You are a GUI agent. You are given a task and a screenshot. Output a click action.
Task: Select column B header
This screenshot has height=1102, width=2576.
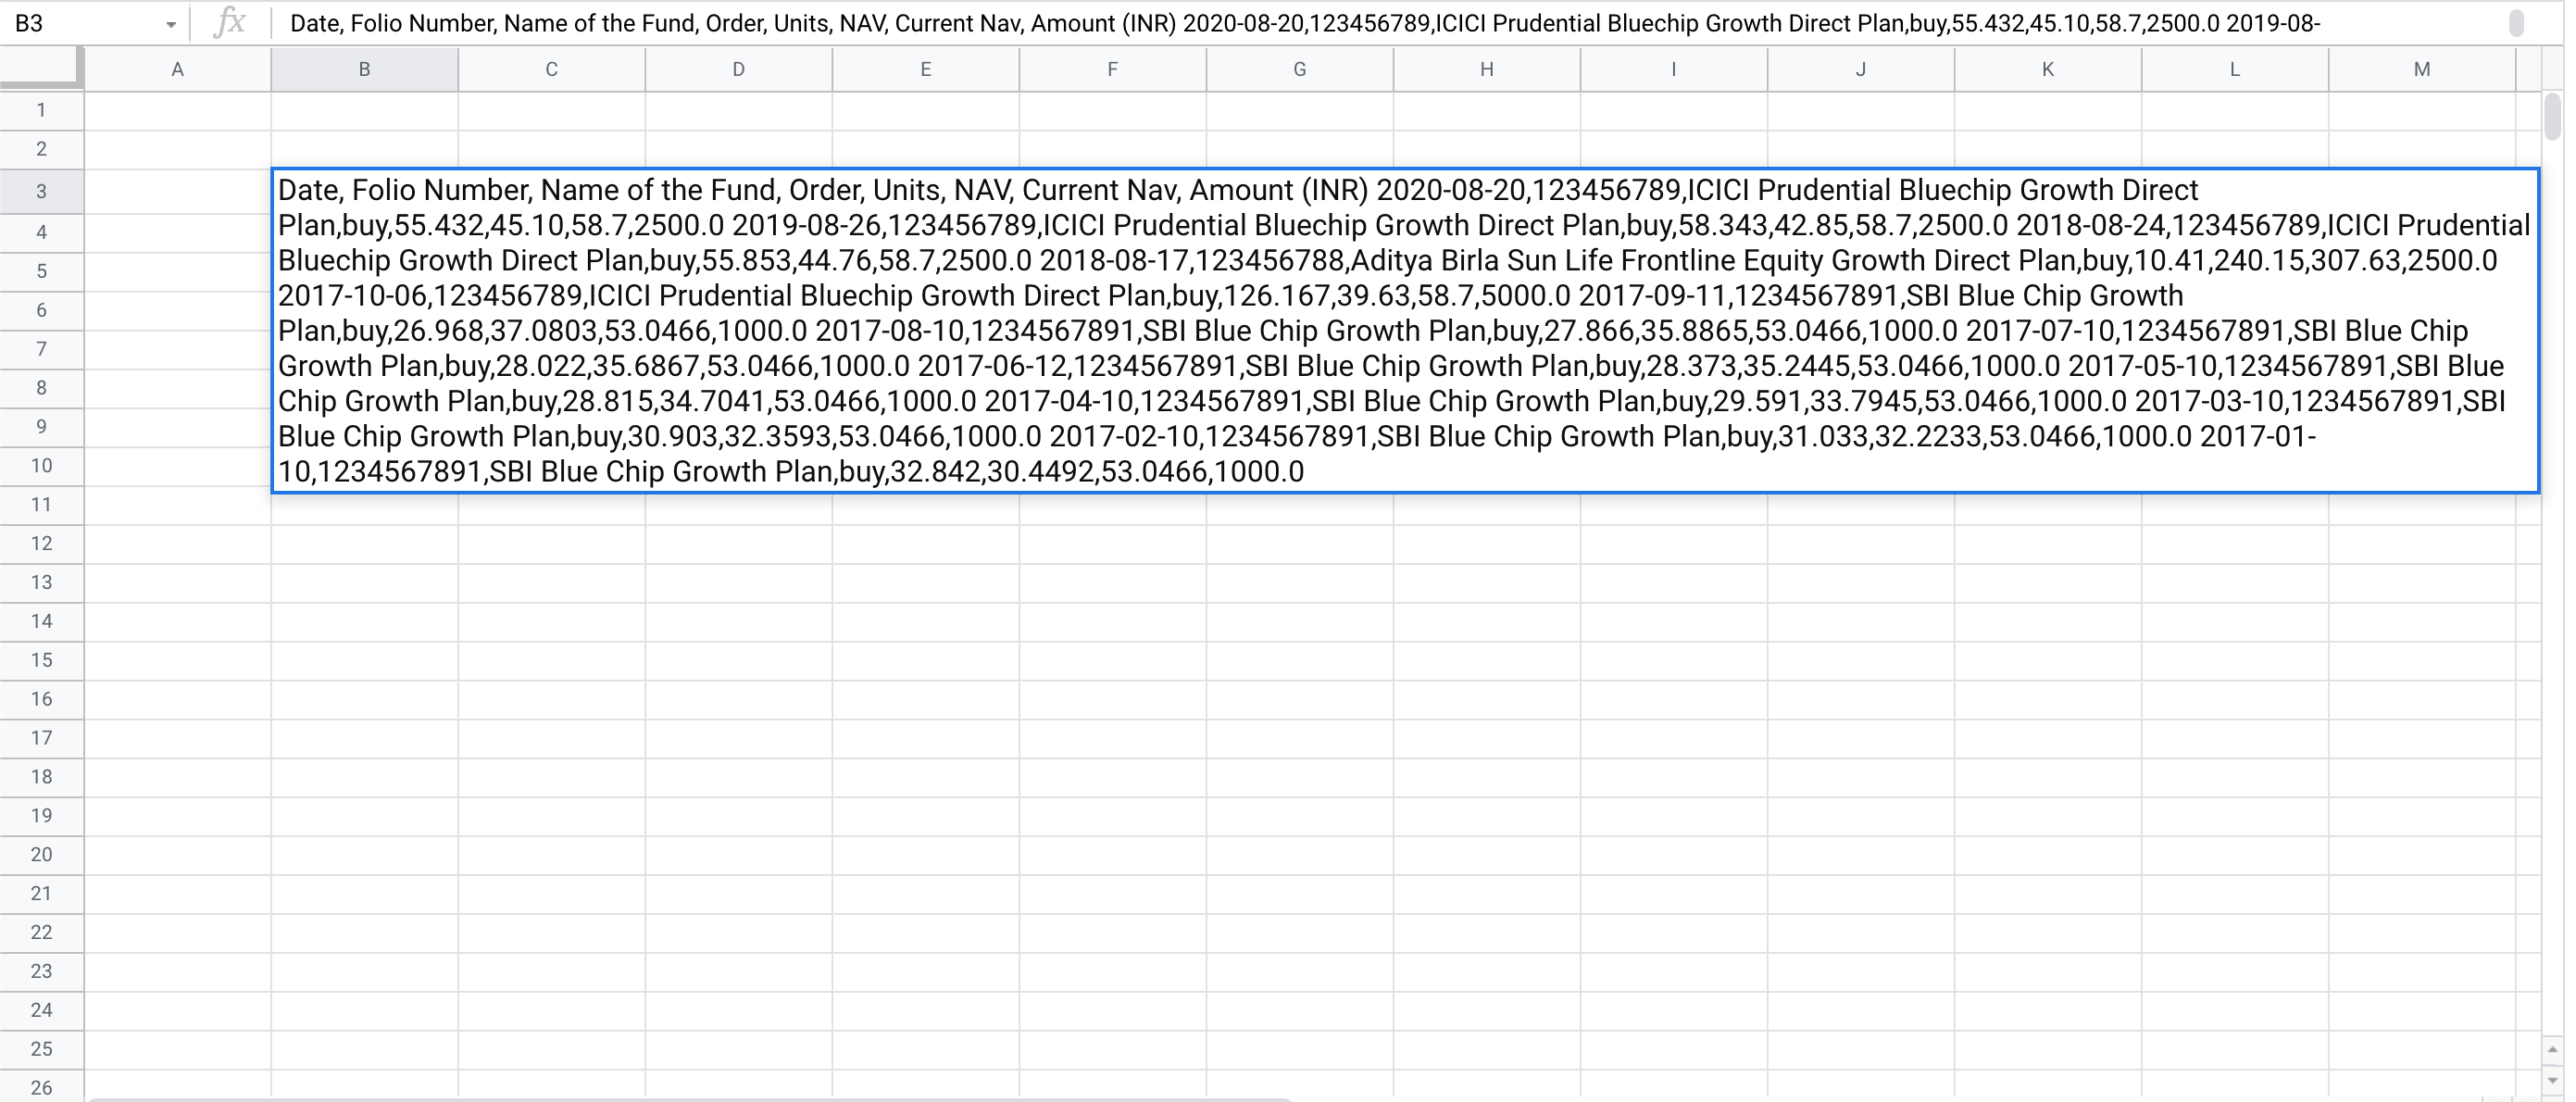click(x=364, y=69)
